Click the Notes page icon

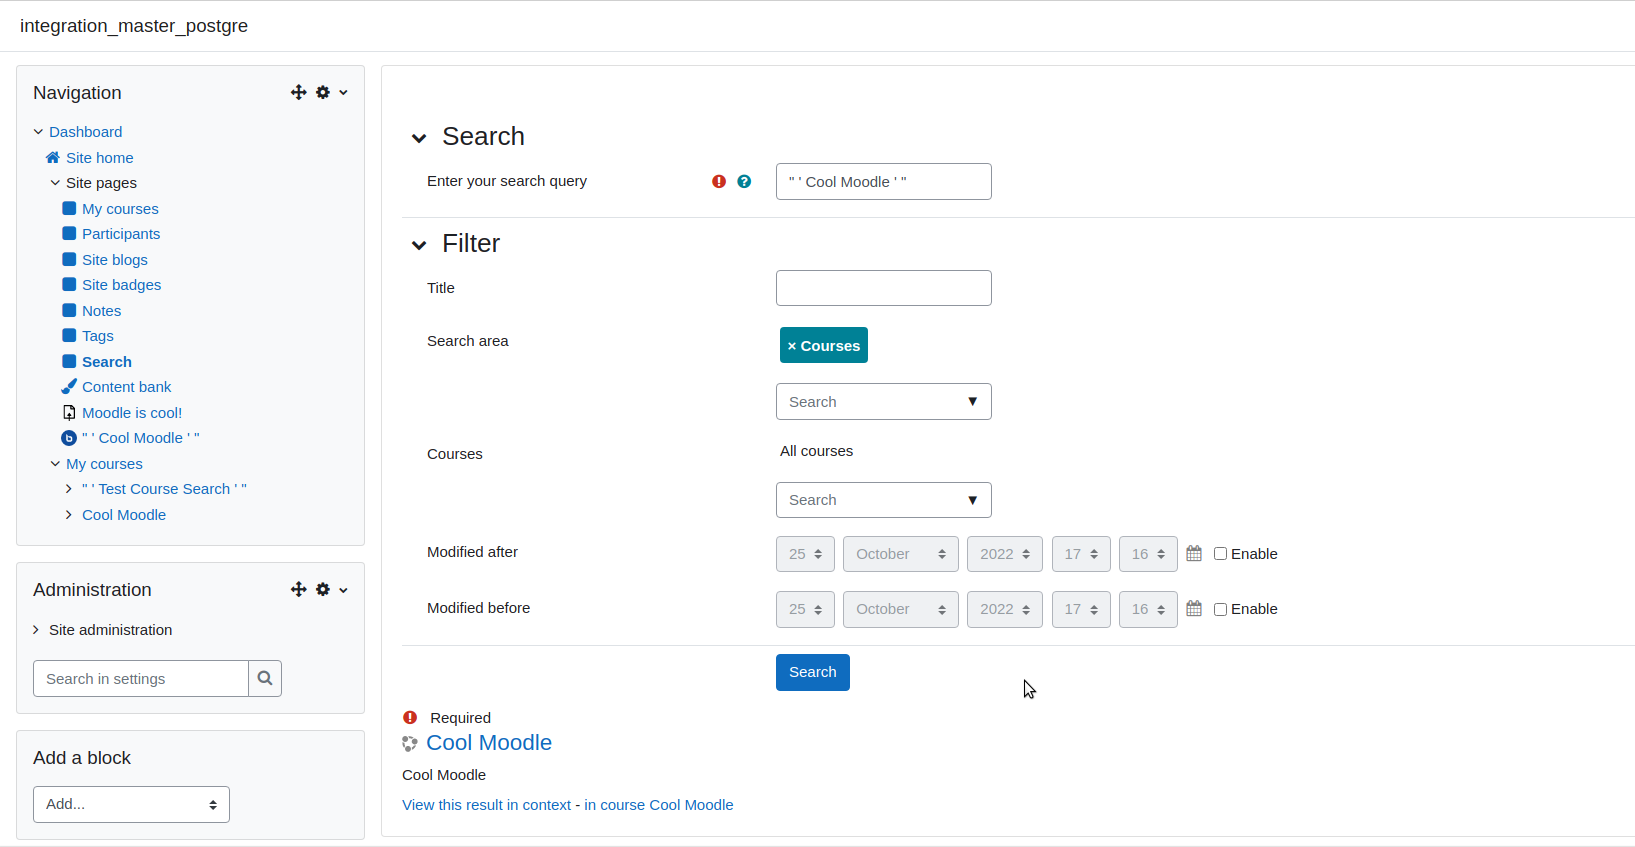pyautogui.click(x=69, y=310)
